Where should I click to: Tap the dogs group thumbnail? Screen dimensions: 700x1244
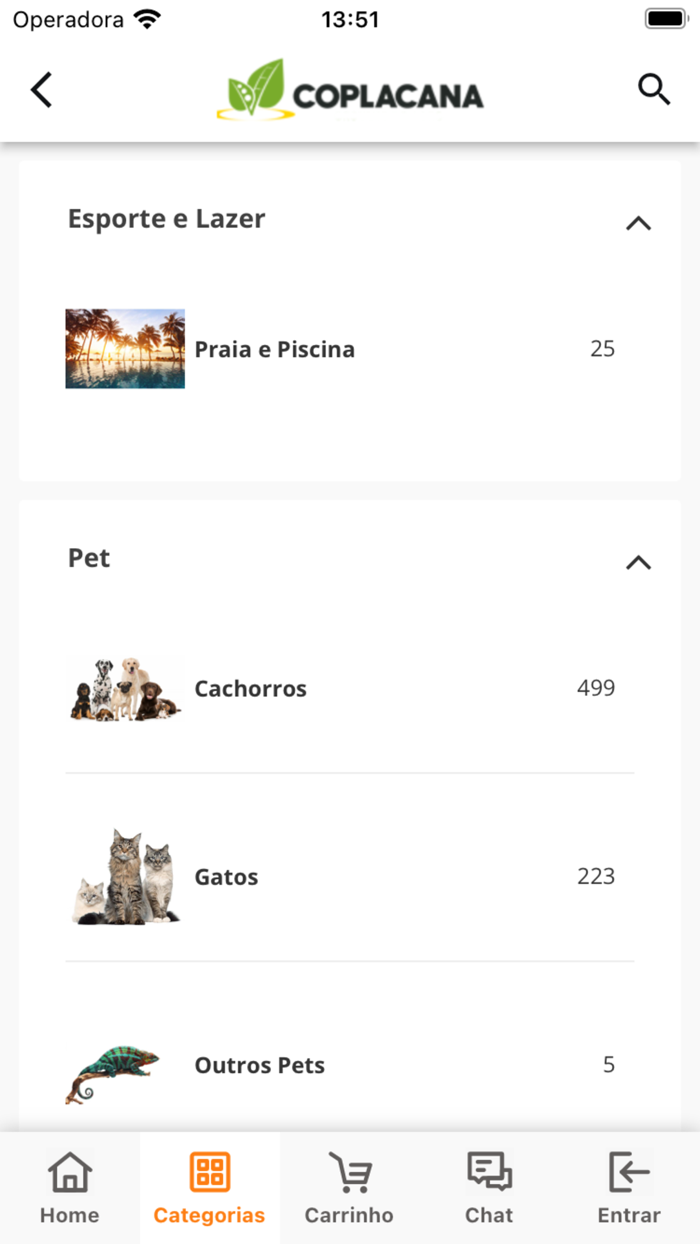tap(125, 689)
